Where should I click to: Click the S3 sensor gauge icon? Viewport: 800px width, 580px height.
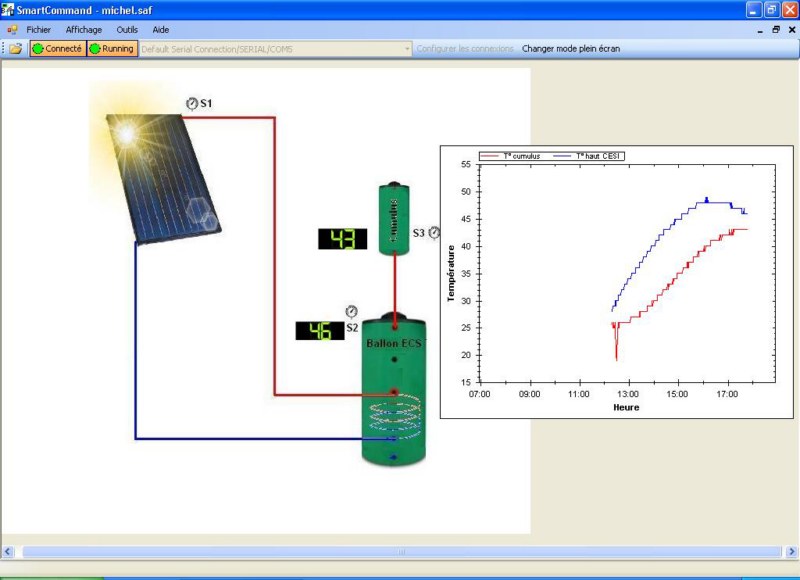click(434, 232)
